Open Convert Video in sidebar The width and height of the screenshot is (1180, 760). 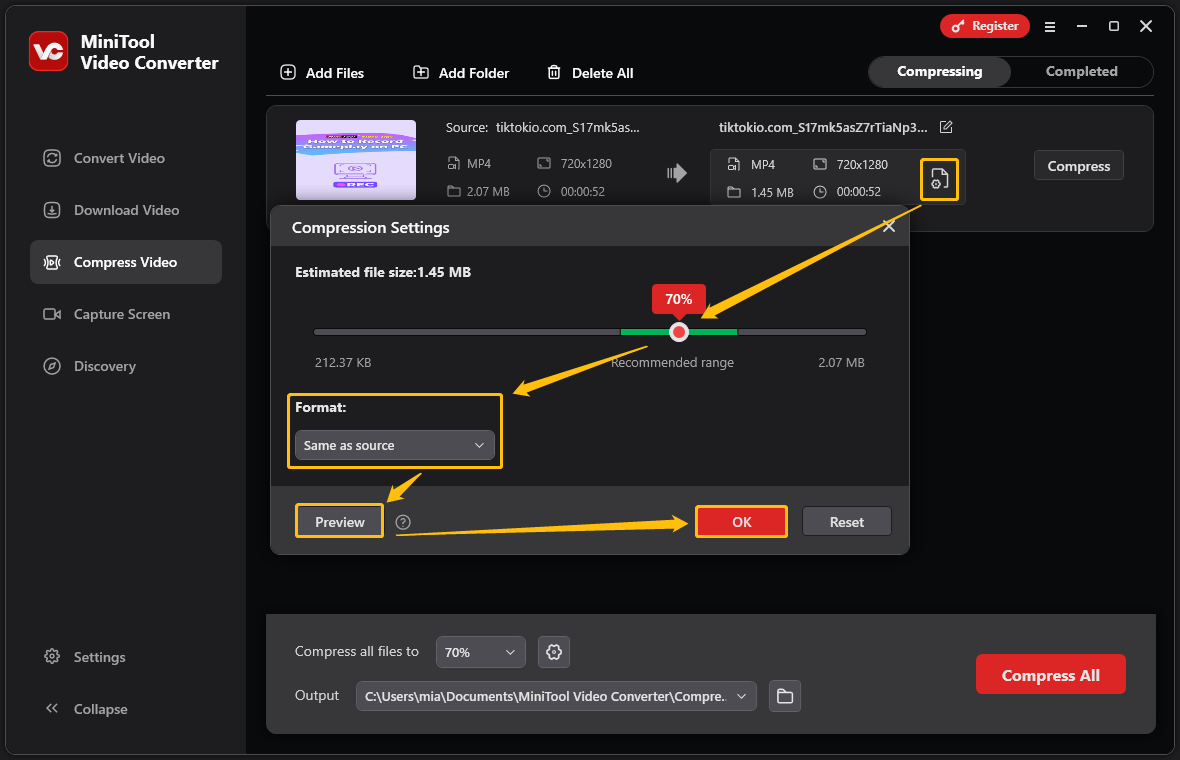point(126,158)
